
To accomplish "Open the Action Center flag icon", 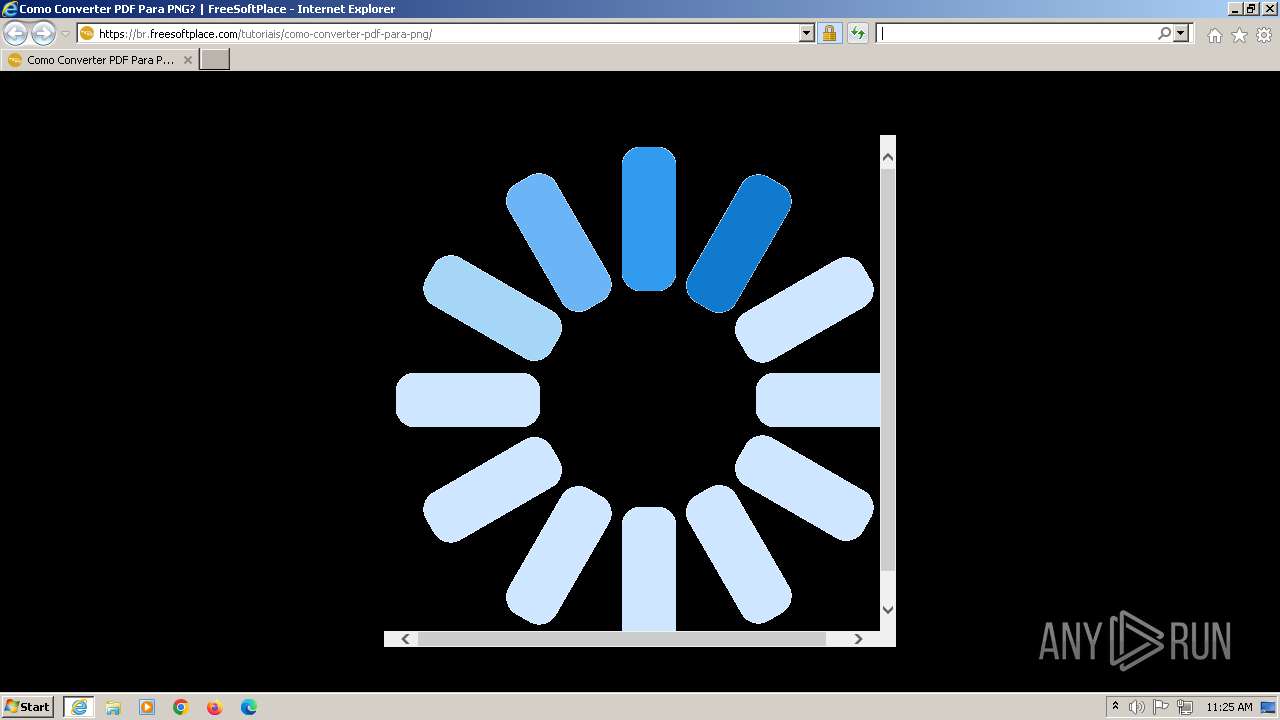I will [1161, 707].
